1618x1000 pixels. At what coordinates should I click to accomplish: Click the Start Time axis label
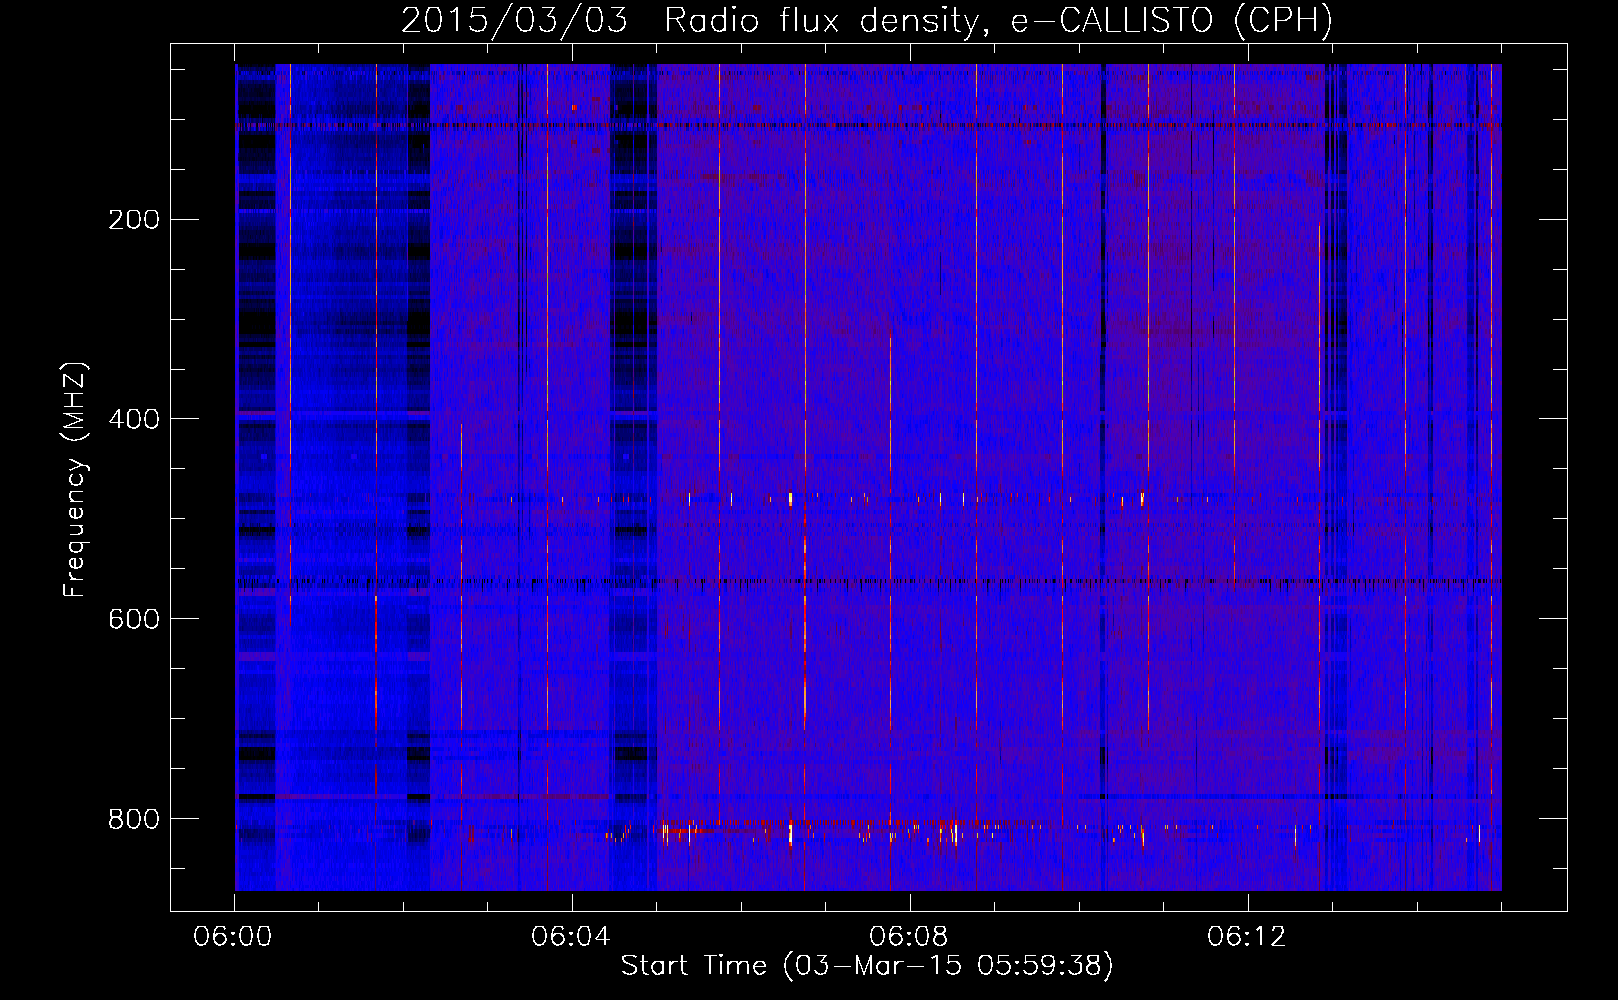tap(867, 966)
